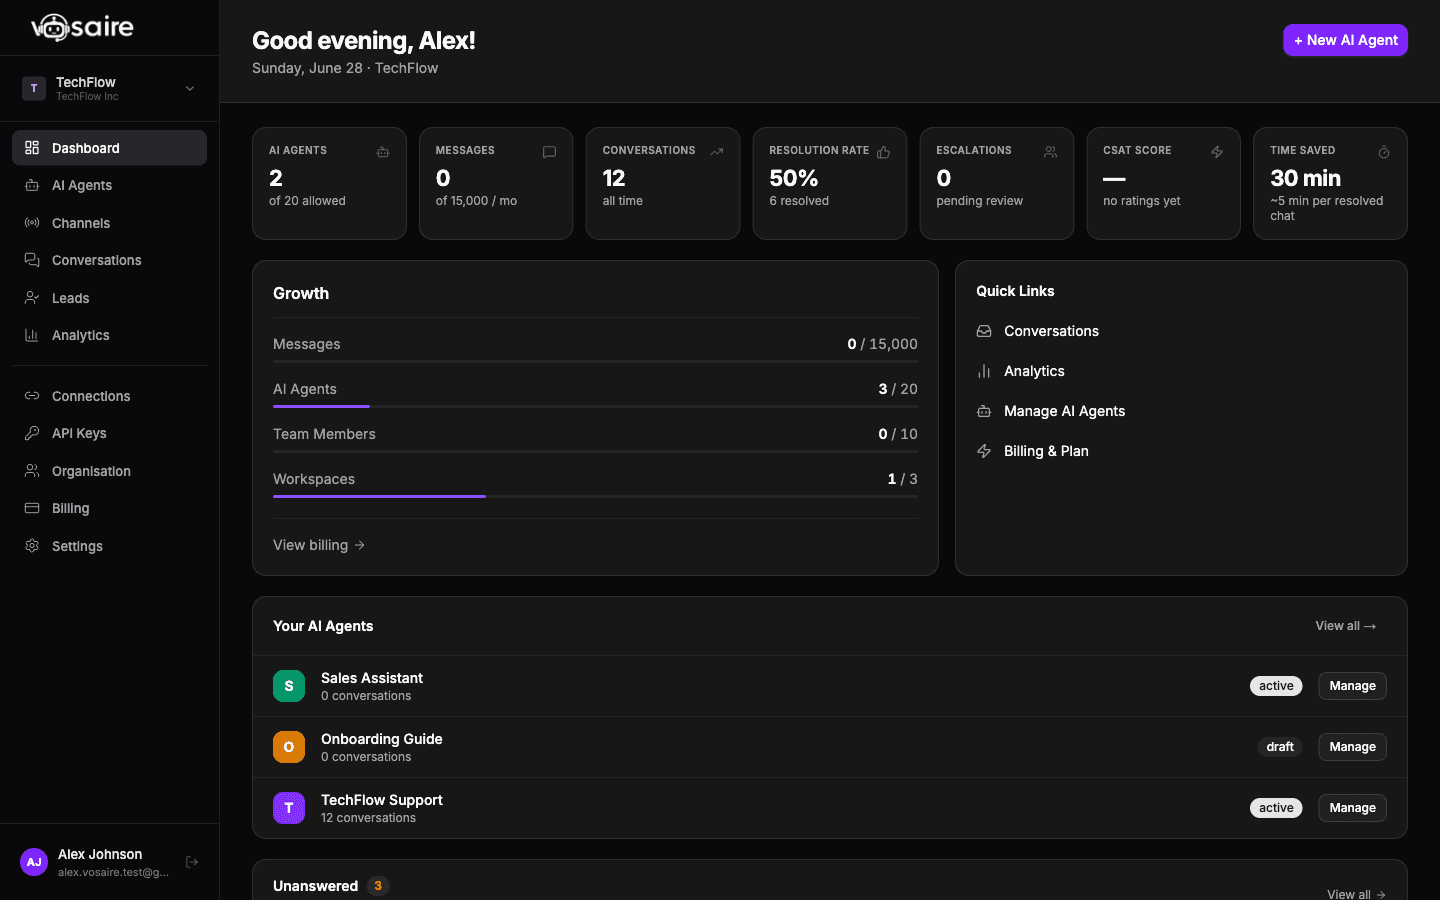Manage the TechFlow Support agent
The image size is (1440, 900).
point(1352,808)
